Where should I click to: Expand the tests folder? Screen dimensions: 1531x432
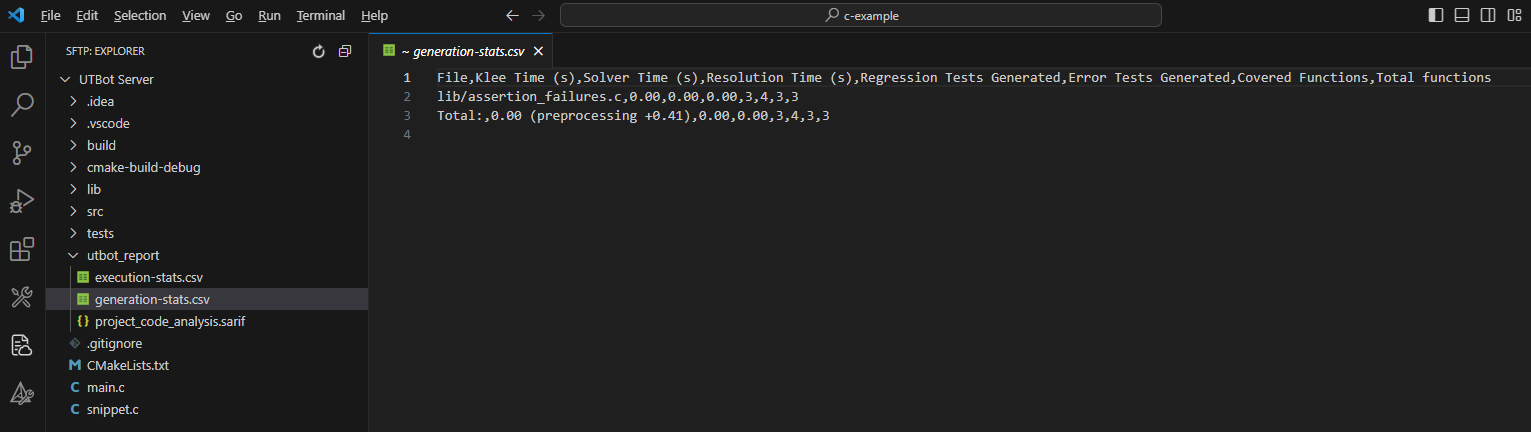pyautogui.click(x=100, y=233)
